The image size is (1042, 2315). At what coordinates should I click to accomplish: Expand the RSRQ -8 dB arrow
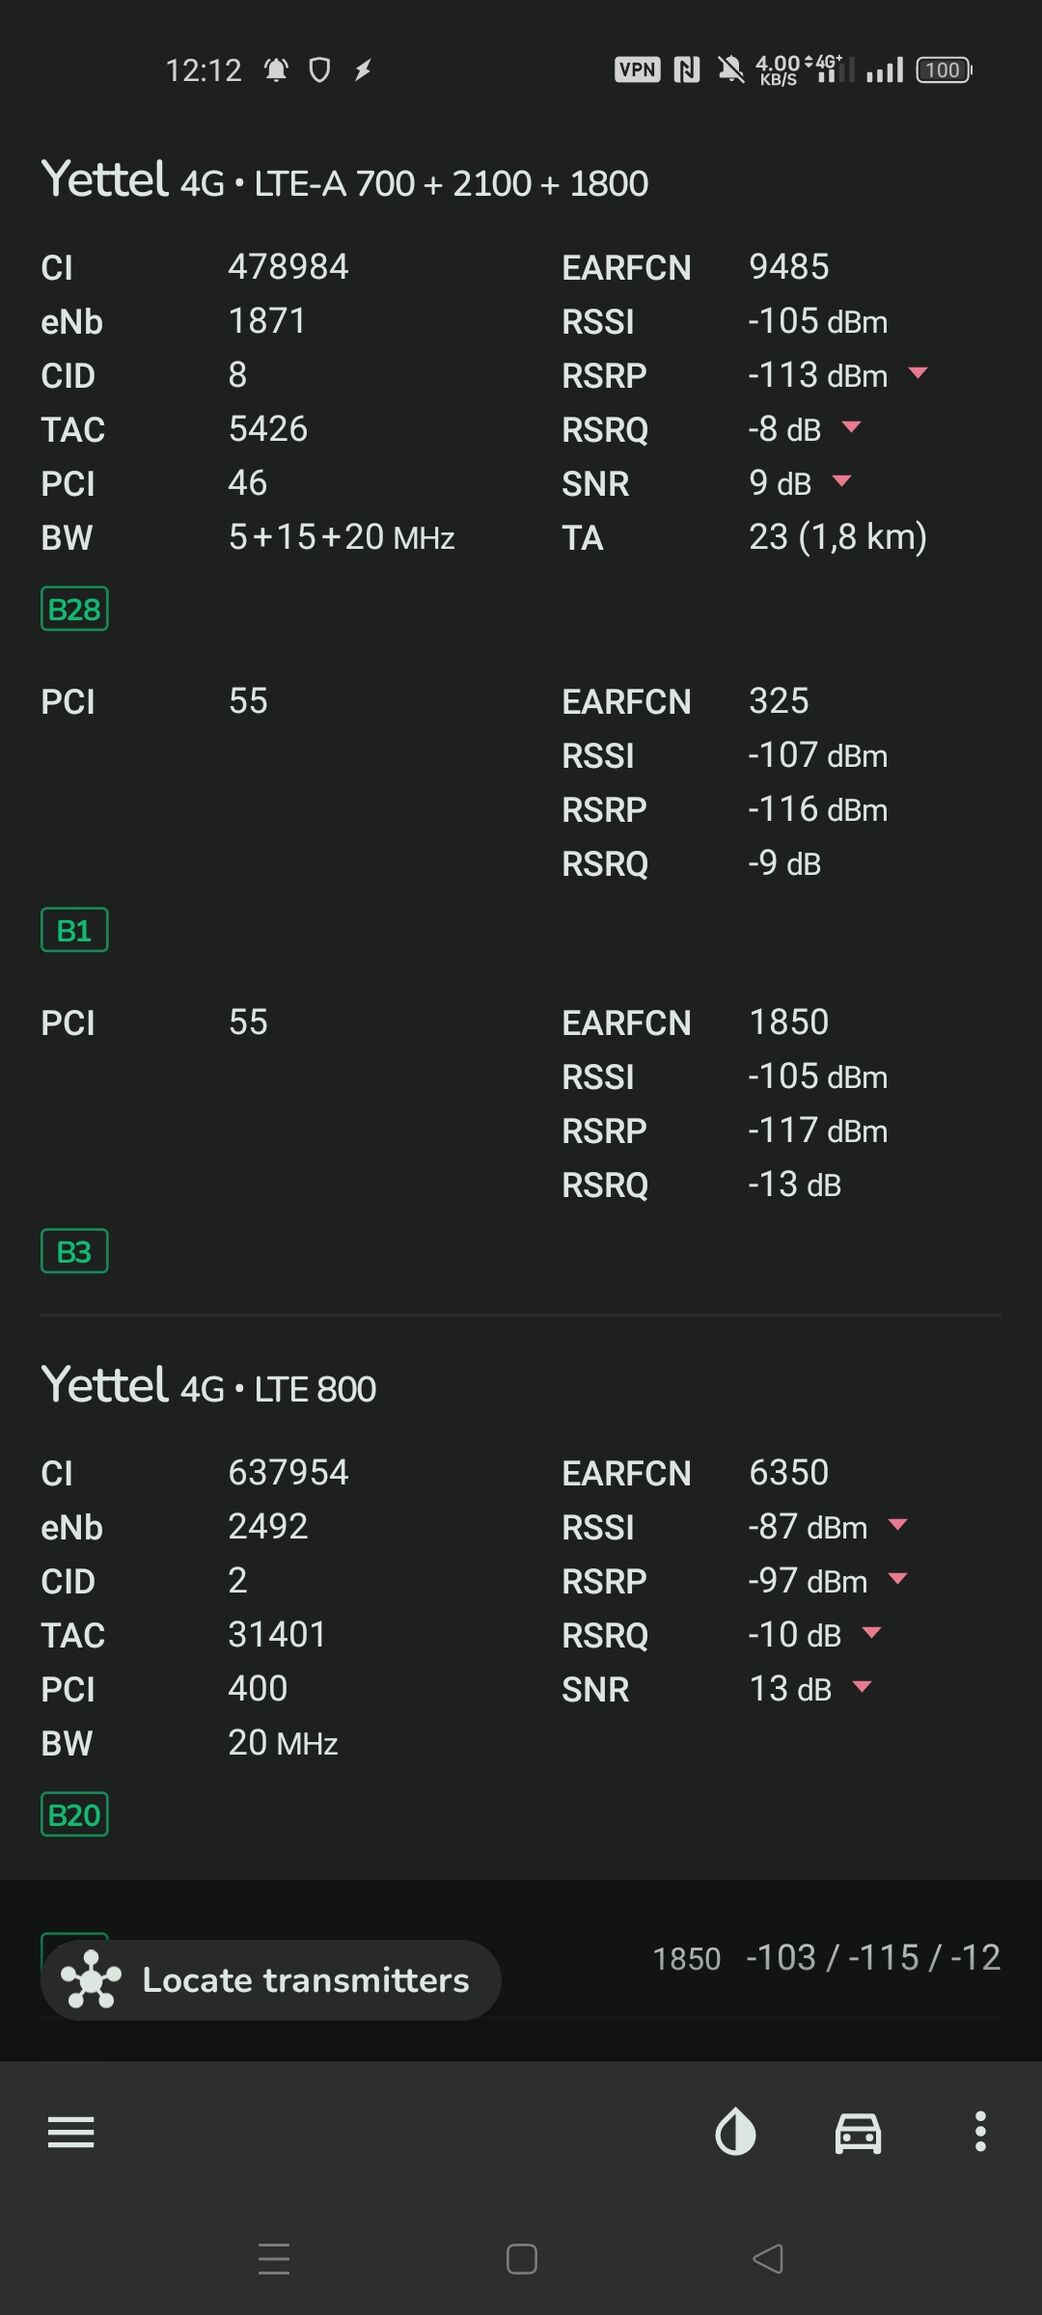851,428
